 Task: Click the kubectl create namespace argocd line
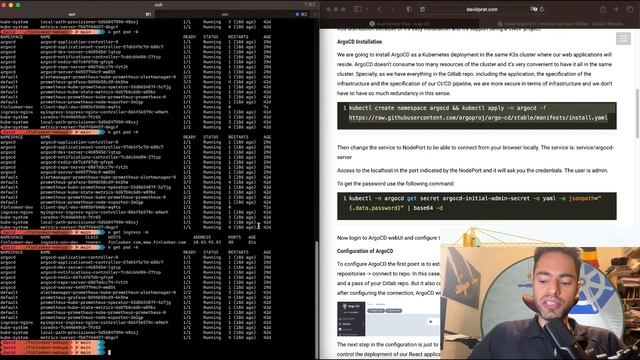point(447,108)
